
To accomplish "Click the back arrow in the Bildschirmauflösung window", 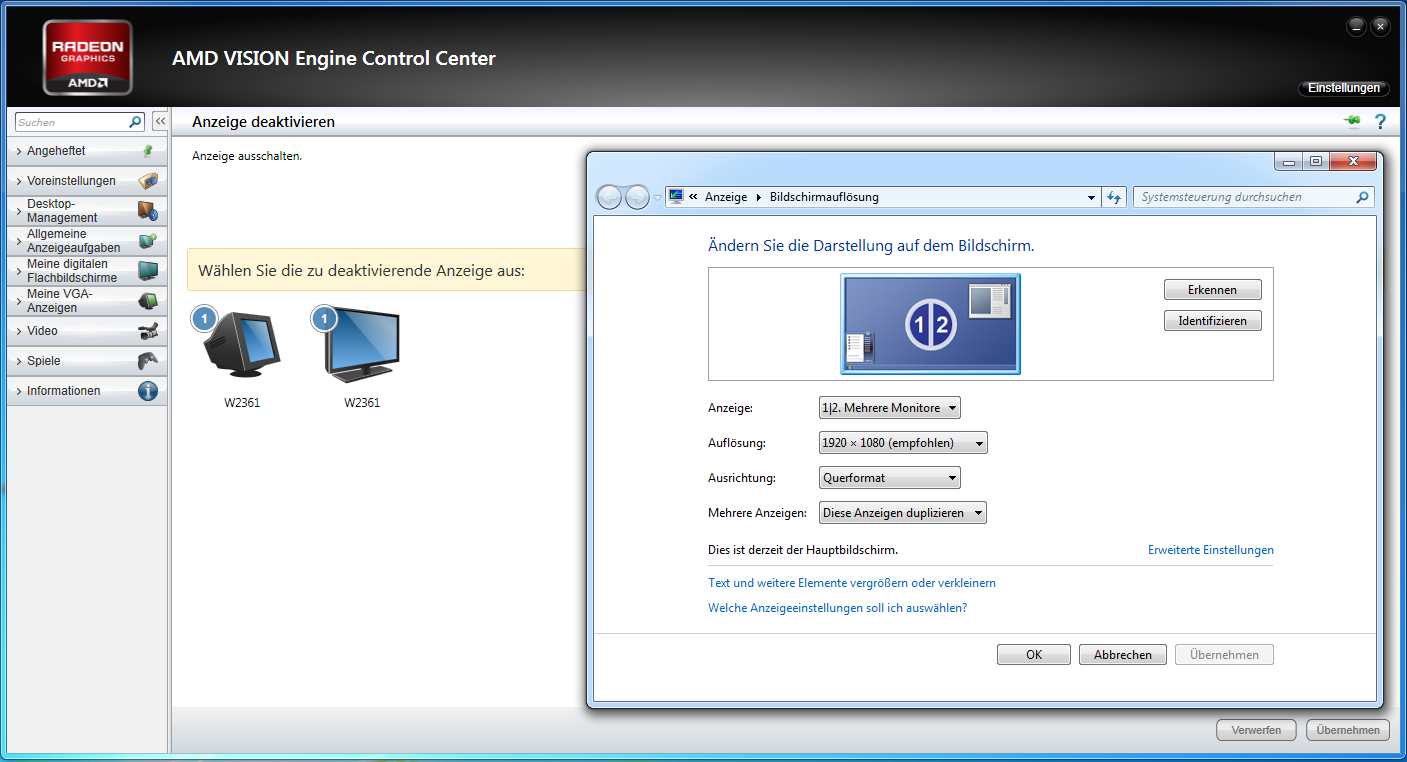I will click(x=609, y=197).
